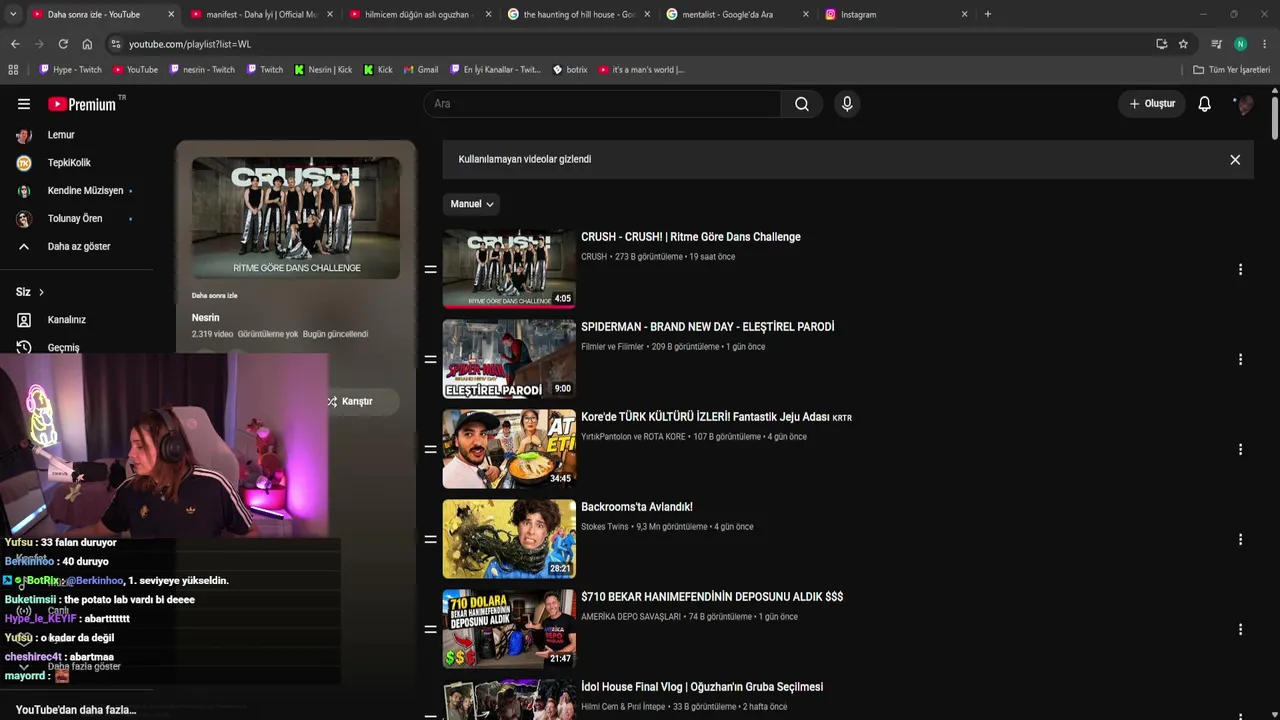
Task: Open the notifications bell
Action: click(1205, 104)
